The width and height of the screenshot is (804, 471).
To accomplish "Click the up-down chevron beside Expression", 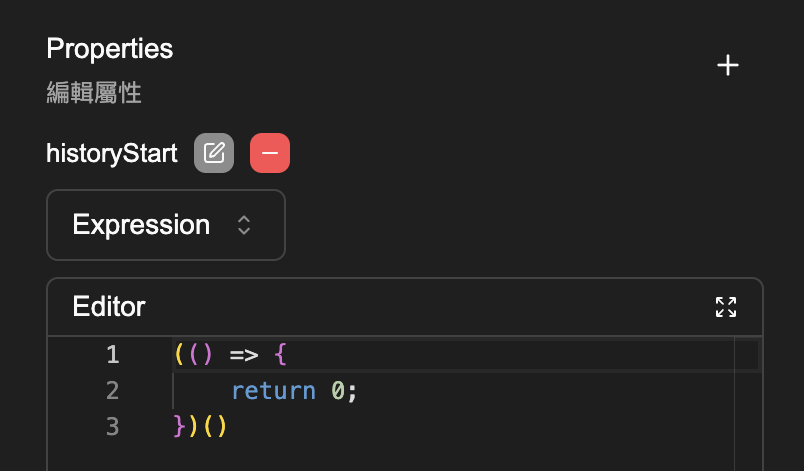I will [x=244, y=225].
